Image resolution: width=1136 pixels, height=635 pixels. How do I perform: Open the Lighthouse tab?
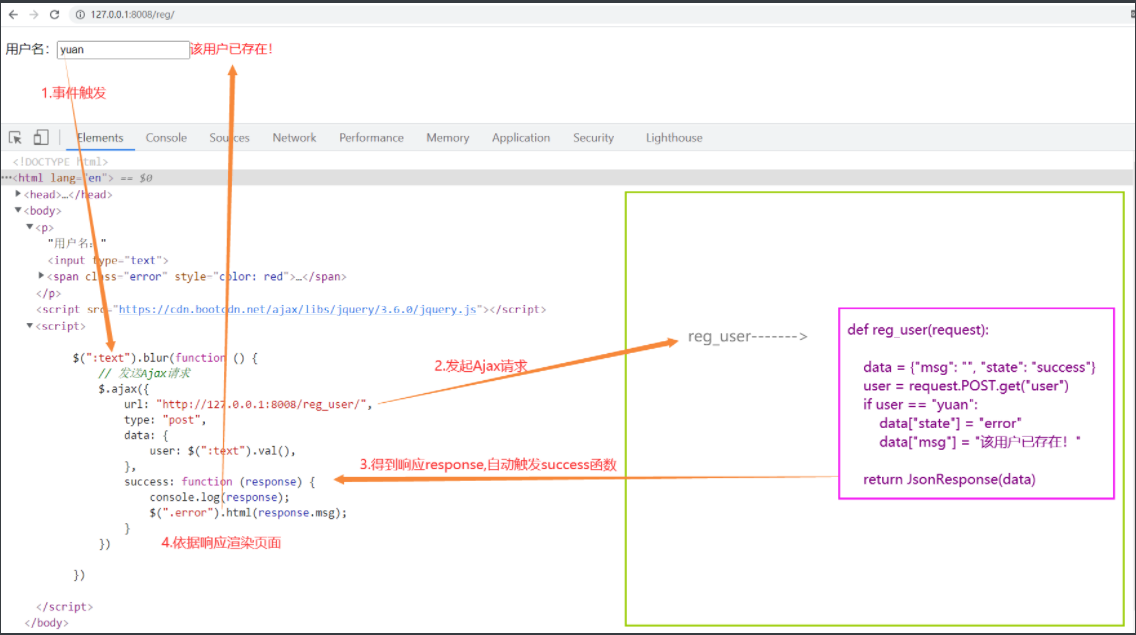pyautogui.click(x=674, y=138)
